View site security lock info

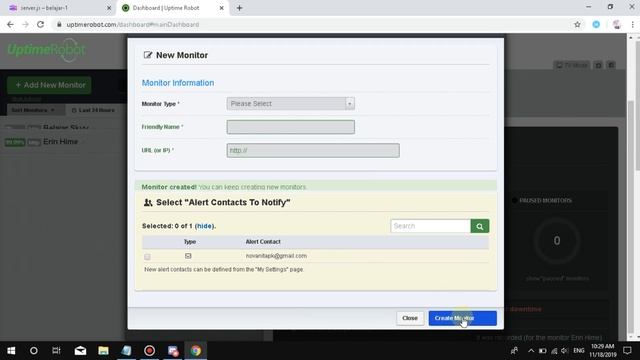coord(59,24)
